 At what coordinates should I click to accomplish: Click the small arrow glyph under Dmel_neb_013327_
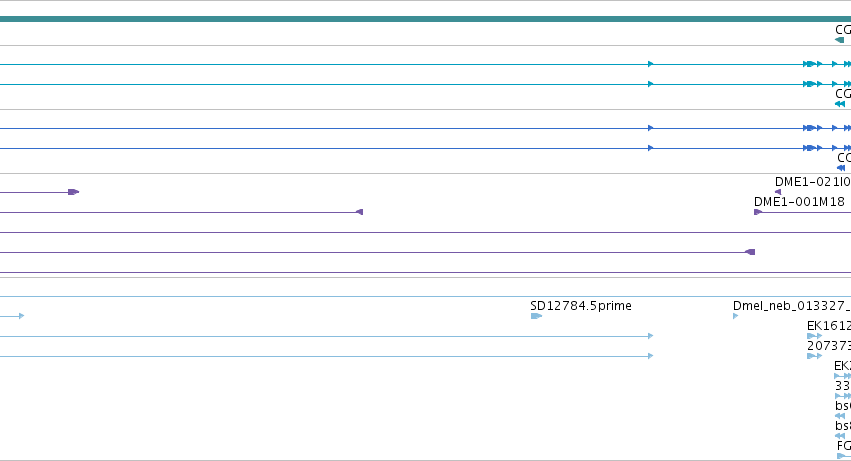(x=735, y=316)
